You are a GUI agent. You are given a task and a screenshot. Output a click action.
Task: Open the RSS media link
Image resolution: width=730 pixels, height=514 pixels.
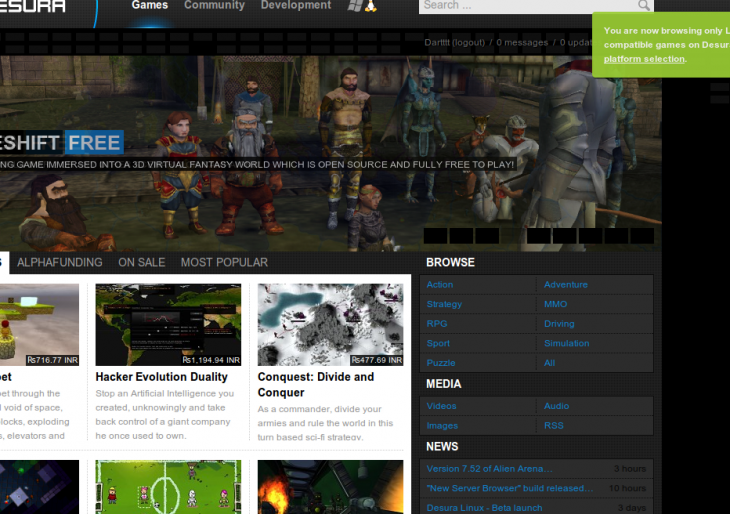point(554,426)
